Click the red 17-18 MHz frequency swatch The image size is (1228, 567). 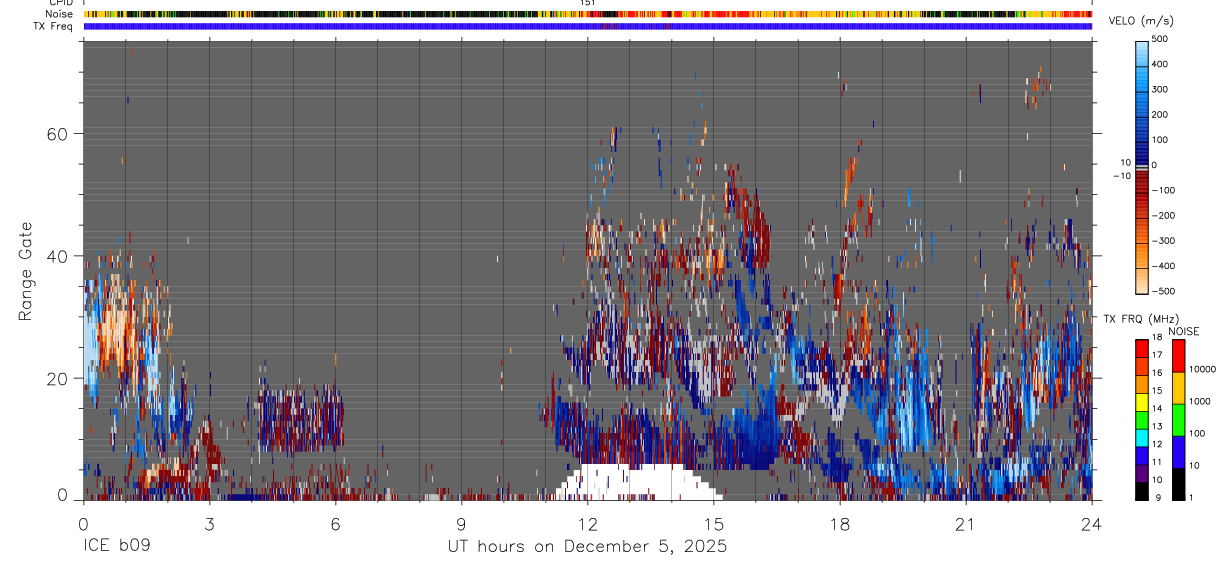pyautogui.click(x=1141, y=348)
